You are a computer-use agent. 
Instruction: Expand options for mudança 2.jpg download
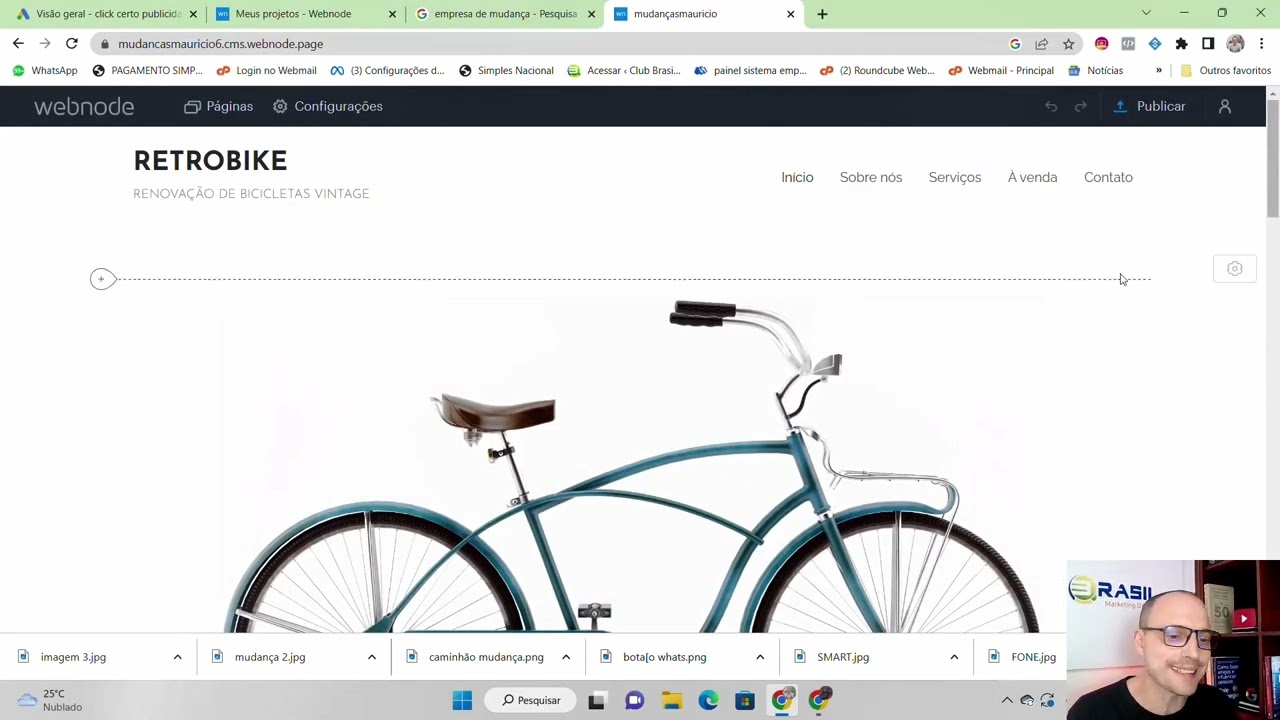point(371,657)
